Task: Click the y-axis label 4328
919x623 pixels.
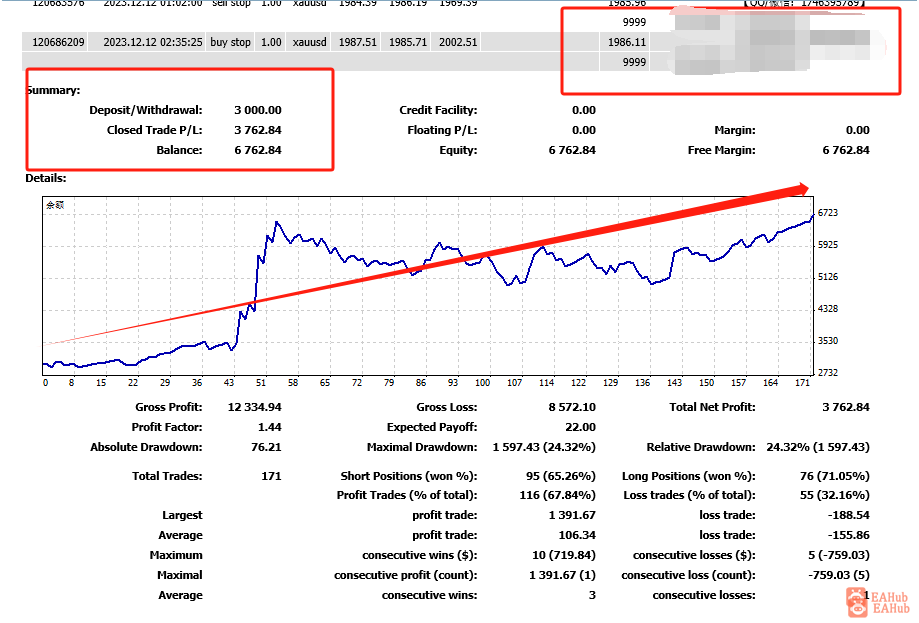Action: pyautogui.click(x=828, y=309)
